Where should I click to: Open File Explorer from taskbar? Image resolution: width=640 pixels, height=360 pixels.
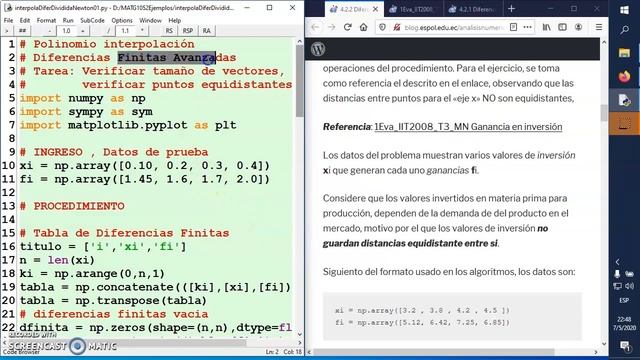[624, 53]
